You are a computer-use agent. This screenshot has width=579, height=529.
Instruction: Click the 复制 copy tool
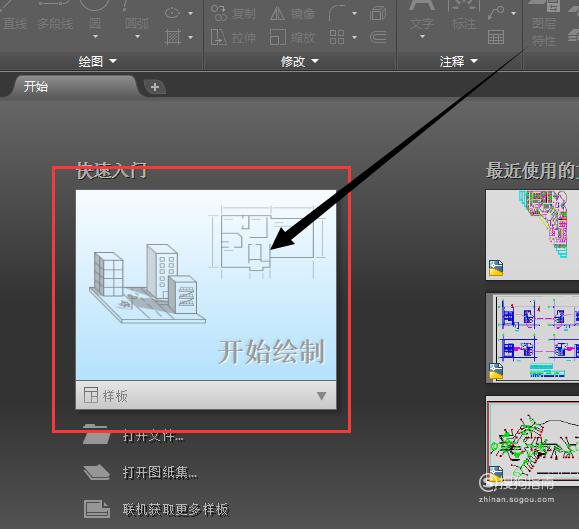233,13
